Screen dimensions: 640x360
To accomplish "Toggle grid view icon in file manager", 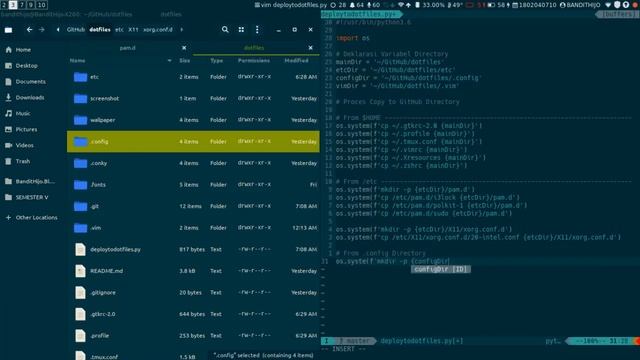I will (241, 30).
